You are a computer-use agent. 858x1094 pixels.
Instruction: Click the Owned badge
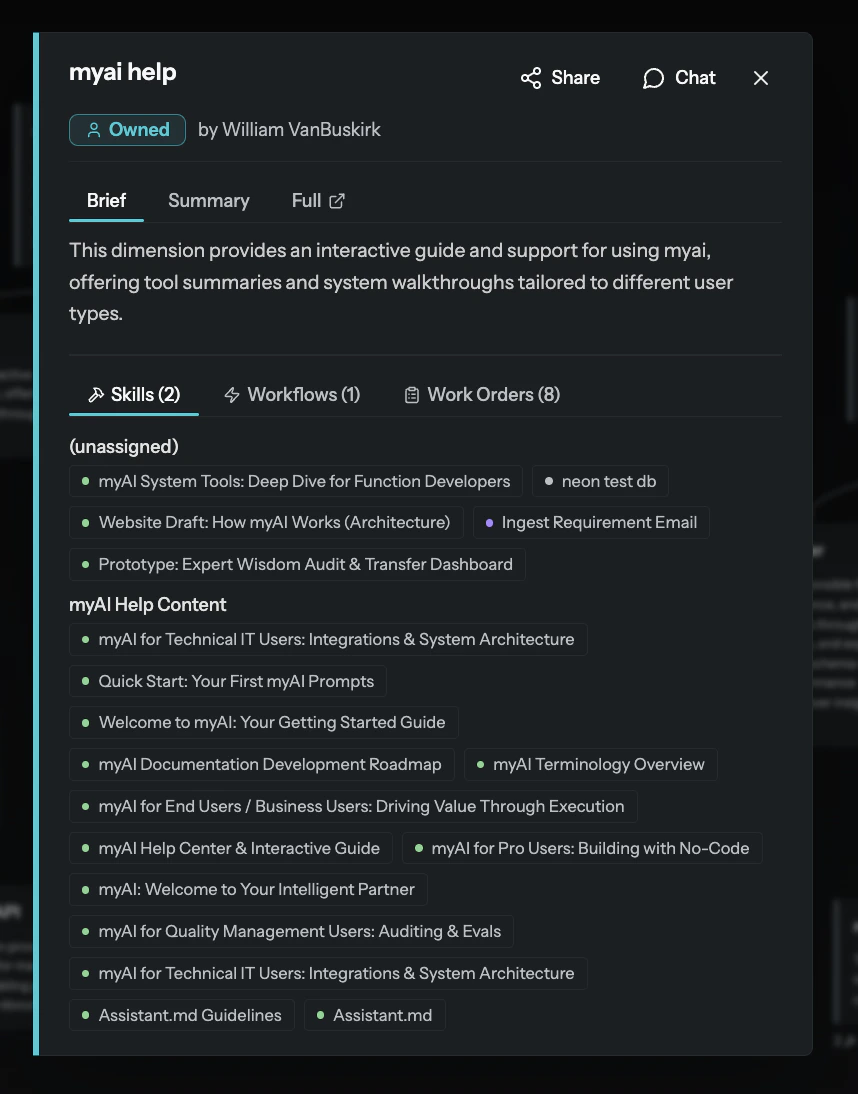(127, 129)
